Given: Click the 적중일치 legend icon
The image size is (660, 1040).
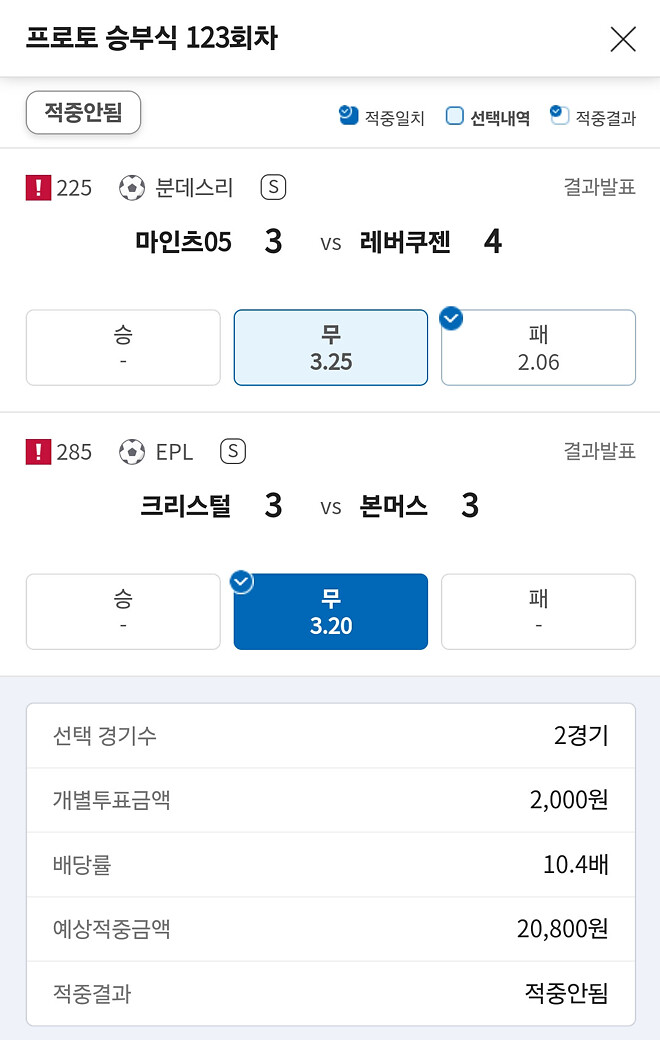Looking at the screenshot, I should [347, 116].
